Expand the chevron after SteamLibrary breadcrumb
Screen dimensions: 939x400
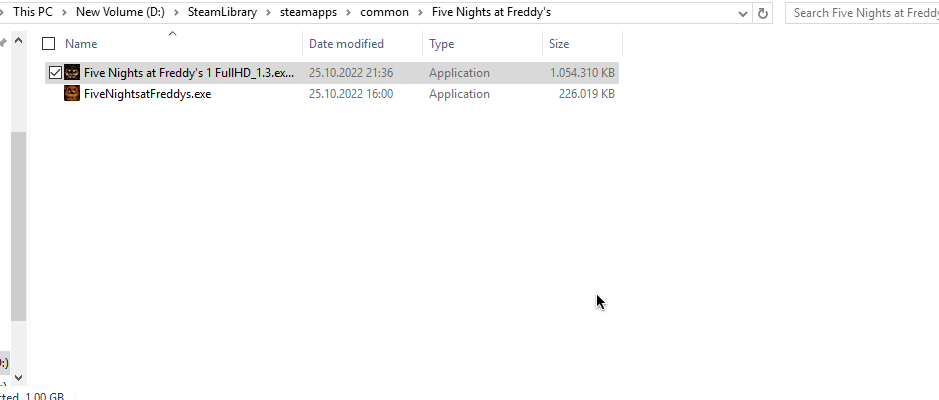click(x=268, y=12)
